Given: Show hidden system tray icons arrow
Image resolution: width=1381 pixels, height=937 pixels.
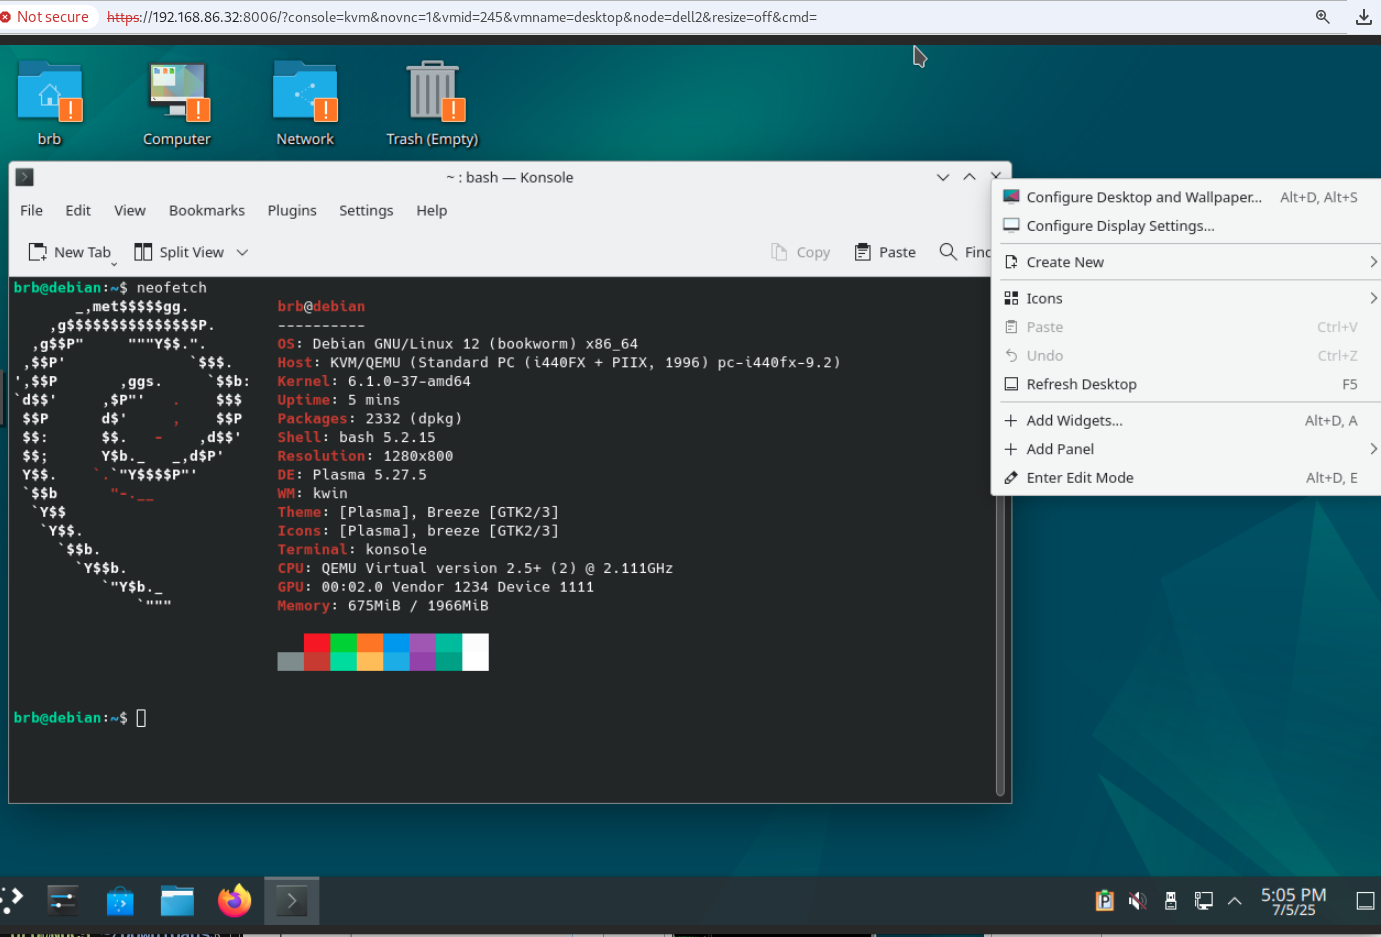Looking at the screenshot, I should [1235, 901].
